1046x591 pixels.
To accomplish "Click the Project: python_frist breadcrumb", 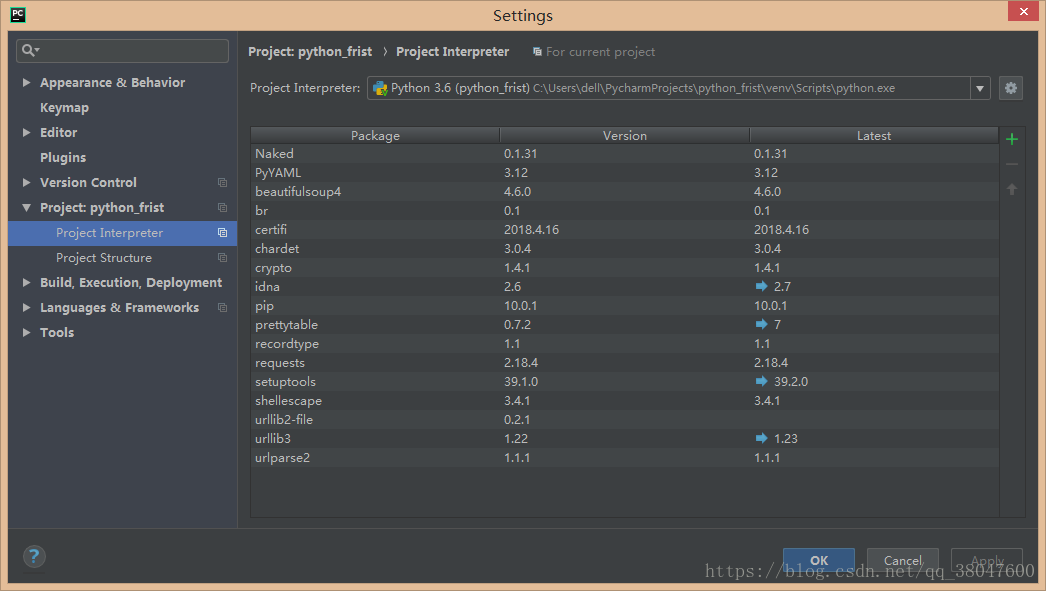I will click(310, 51).
